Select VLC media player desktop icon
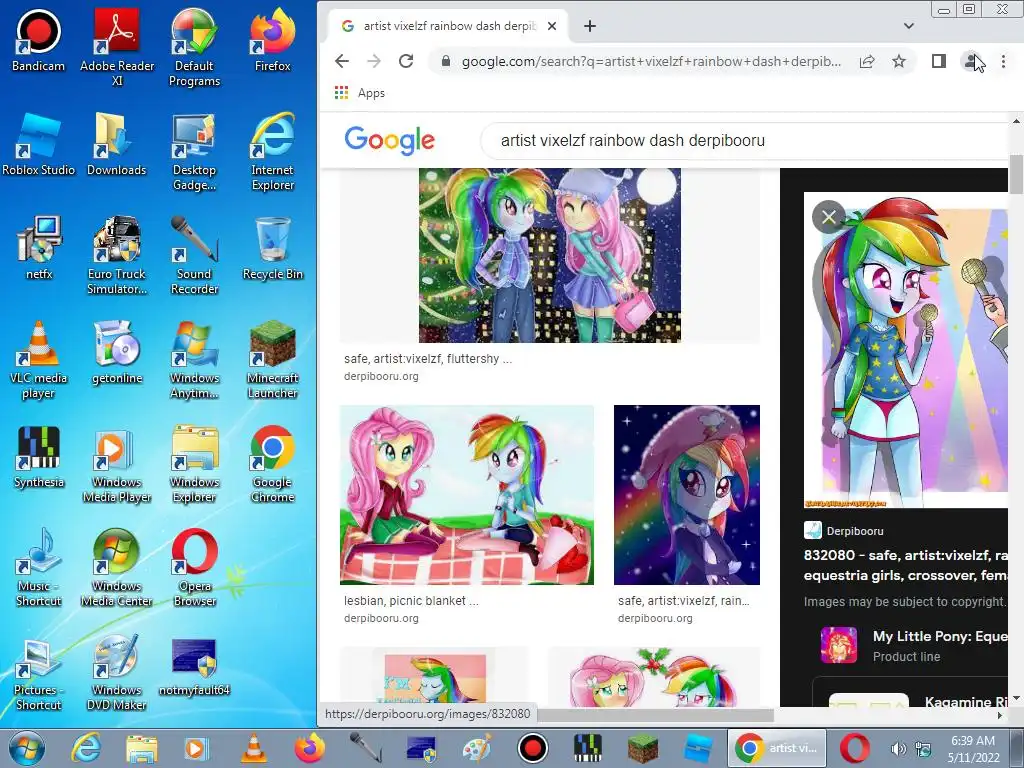 tap(39, 359)
